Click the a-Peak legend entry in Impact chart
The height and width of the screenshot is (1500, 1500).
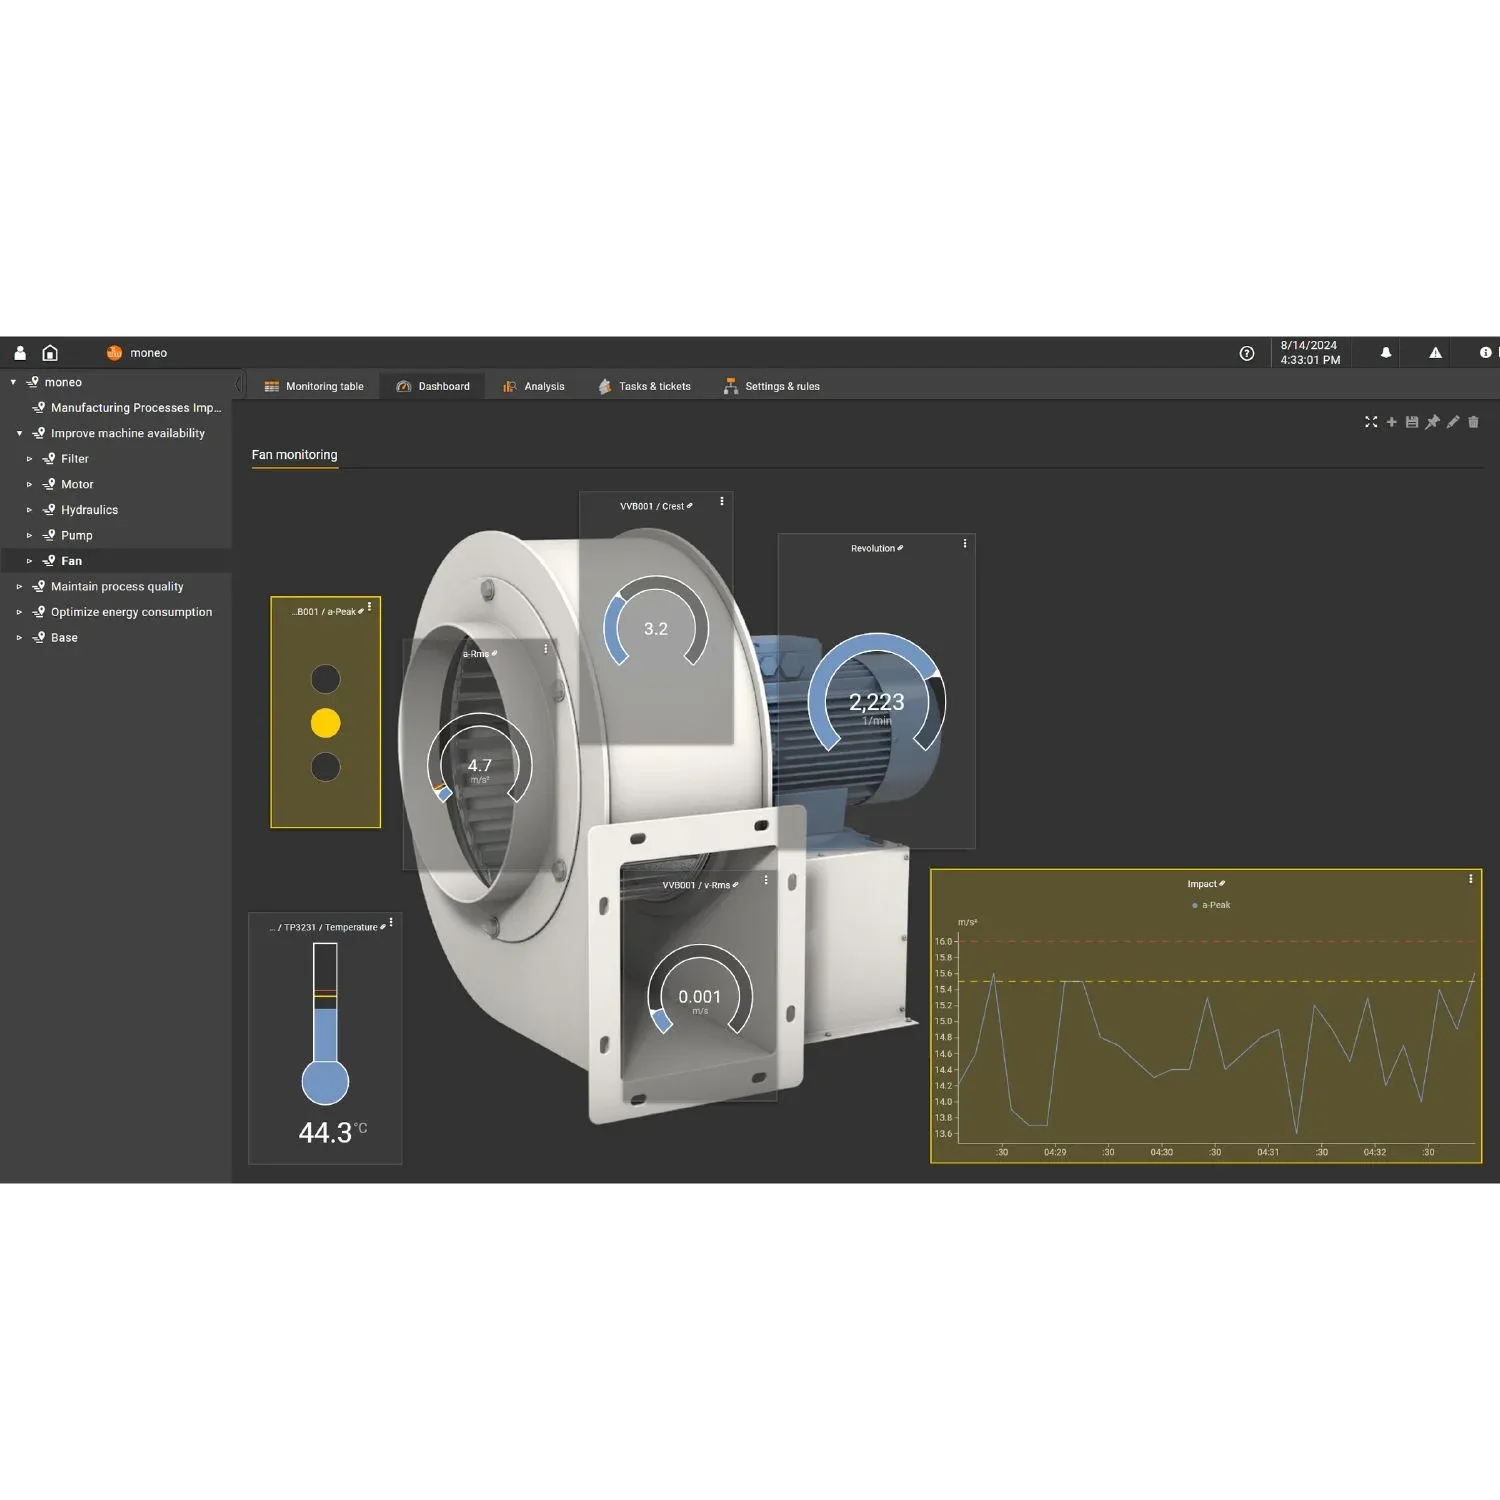point(1215,905)
